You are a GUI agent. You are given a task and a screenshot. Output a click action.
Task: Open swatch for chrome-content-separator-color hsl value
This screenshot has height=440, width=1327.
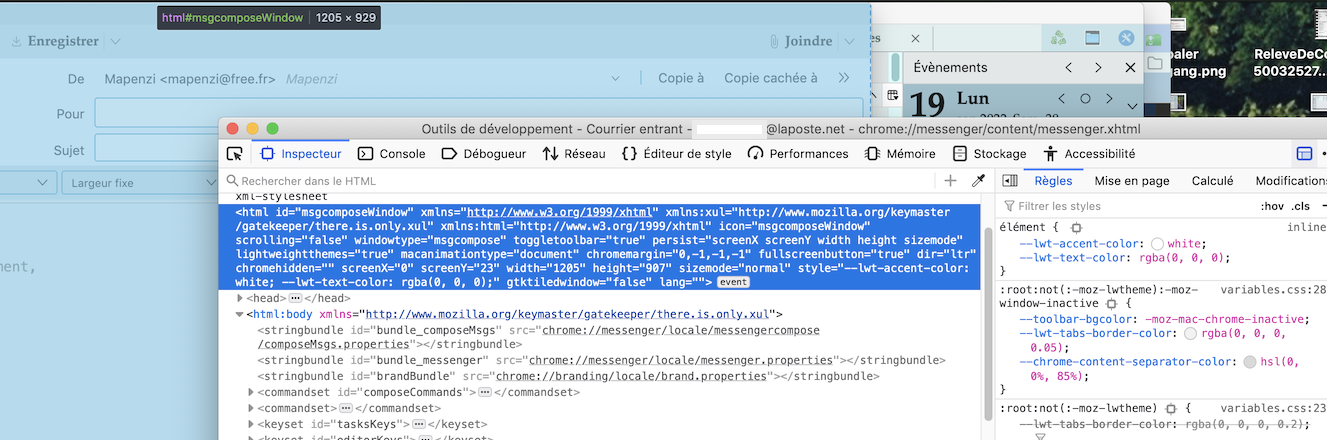click(x=1250, y=361)
